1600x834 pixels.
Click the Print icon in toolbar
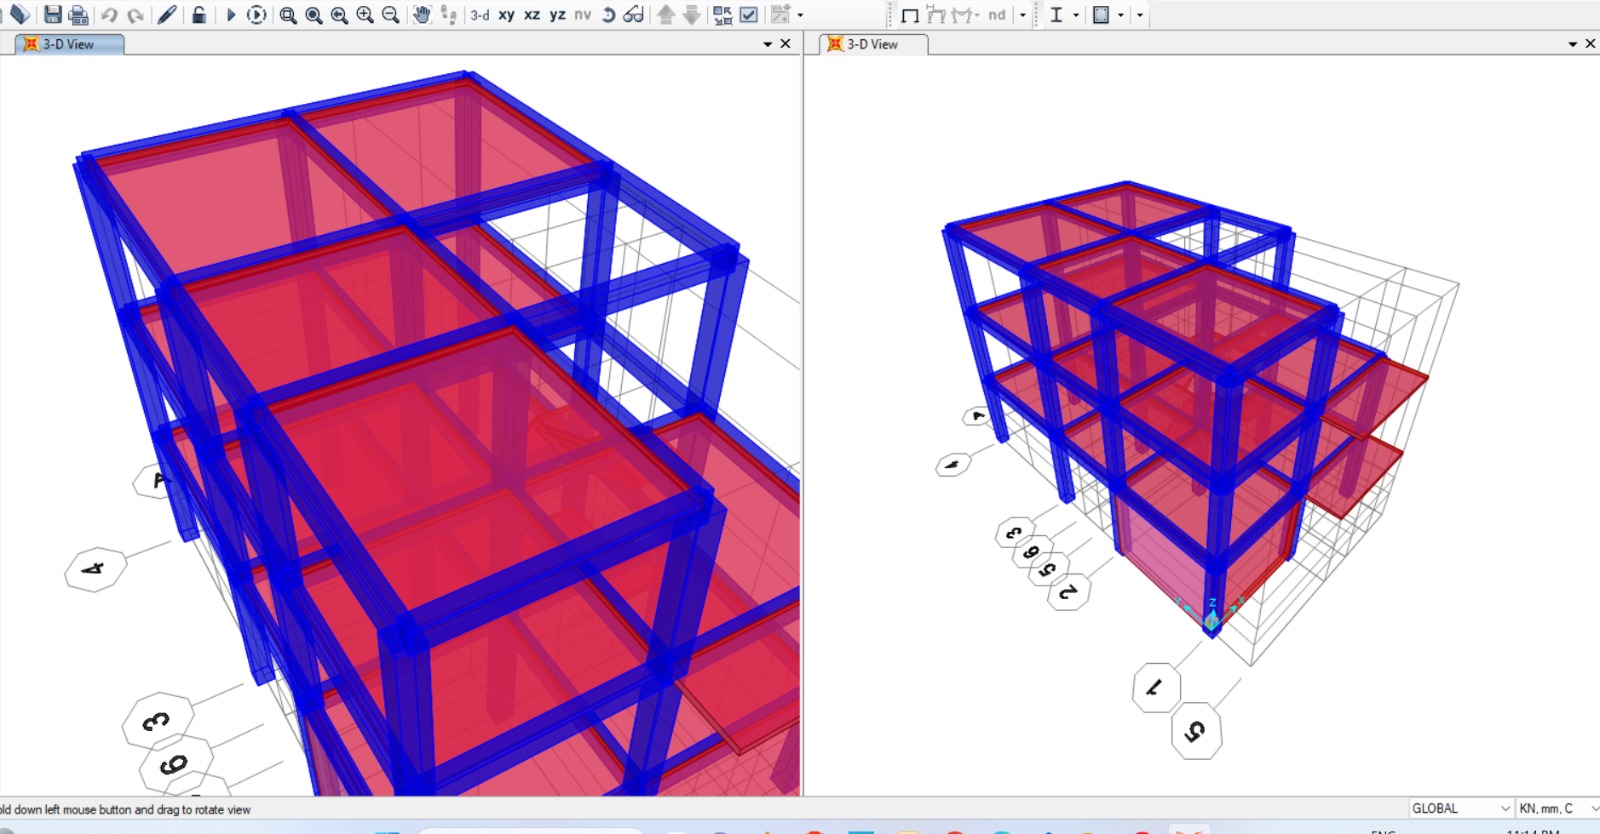click(79, 15)
